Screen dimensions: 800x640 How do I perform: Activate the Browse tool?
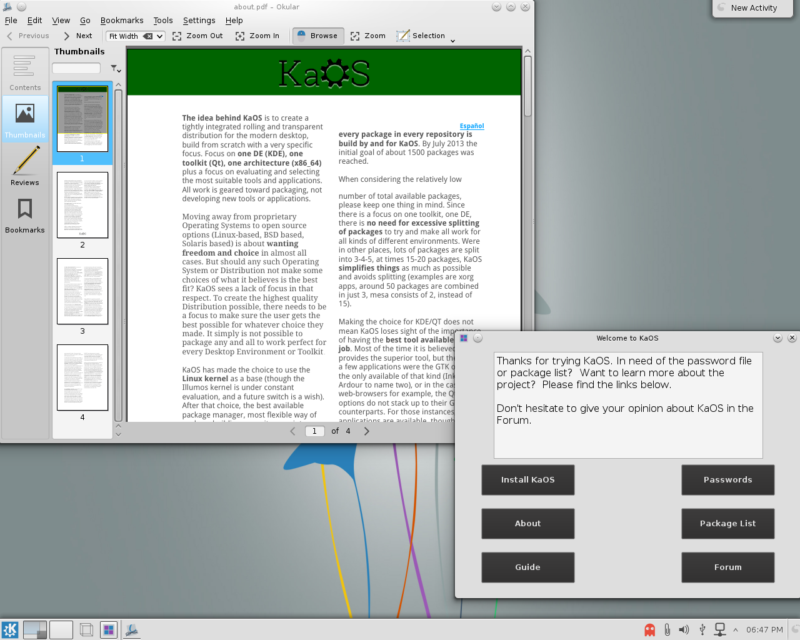pos(317,36)
